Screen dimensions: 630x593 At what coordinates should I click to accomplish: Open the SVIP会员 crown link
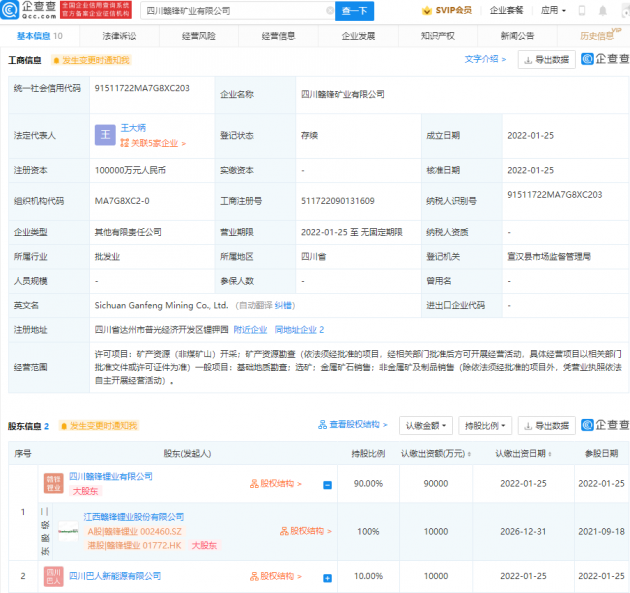click(447, 10)
